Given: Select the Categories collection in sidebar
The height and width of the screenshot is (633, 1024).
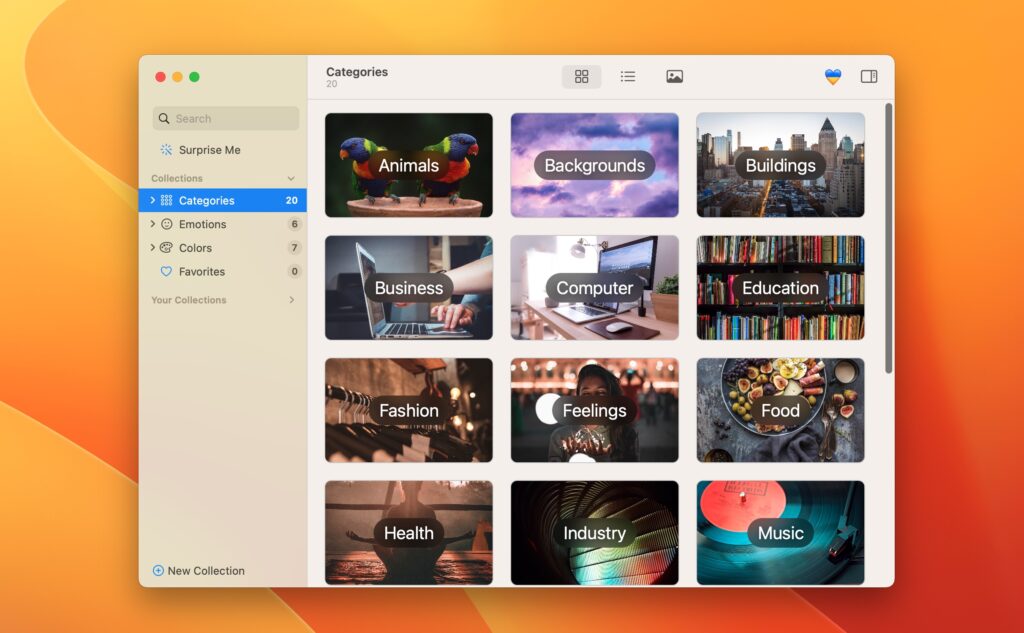Looking at the screenshot, I should 211,200.
